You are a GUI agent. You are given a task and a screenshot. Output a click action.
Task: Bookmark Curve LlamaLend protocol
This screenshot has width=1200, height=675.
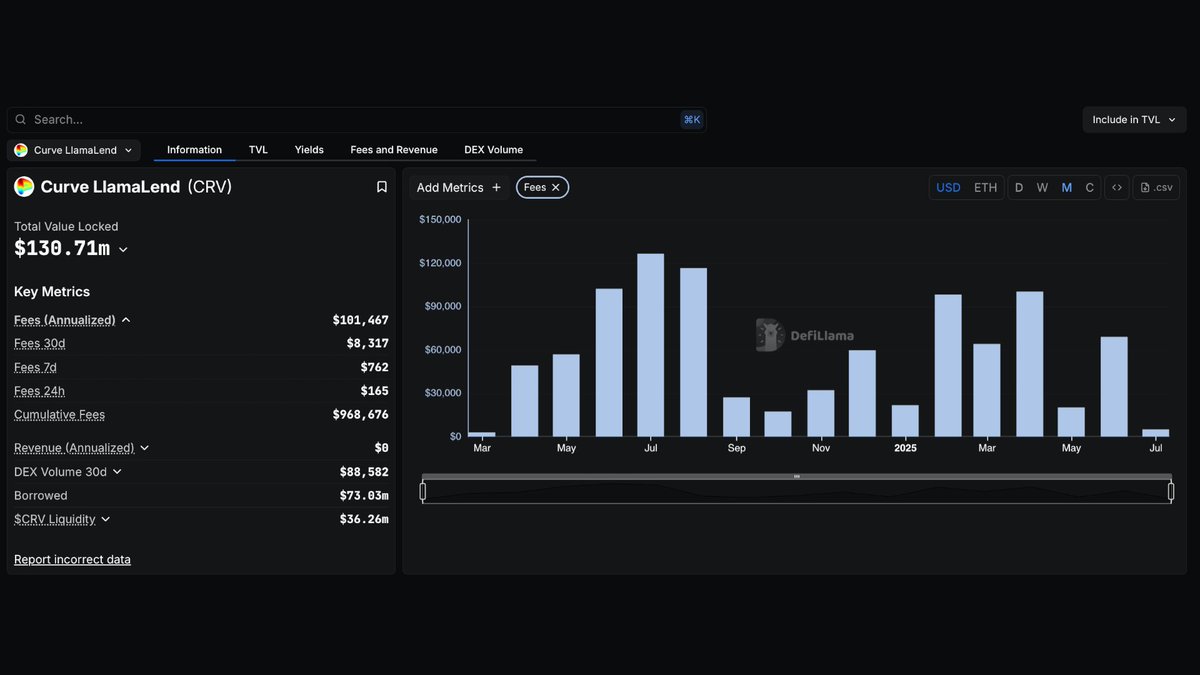coord(381,187)
